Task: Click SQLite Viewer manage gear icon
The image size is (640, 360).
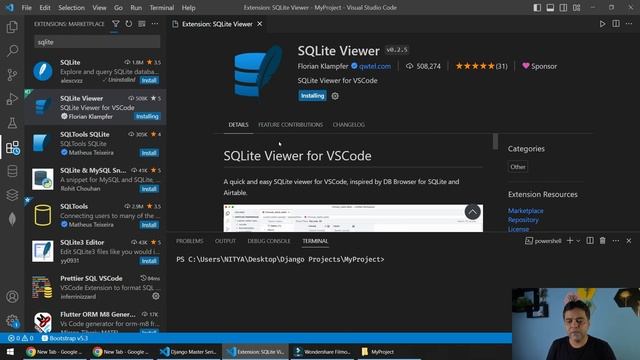Action: point(335,96)
